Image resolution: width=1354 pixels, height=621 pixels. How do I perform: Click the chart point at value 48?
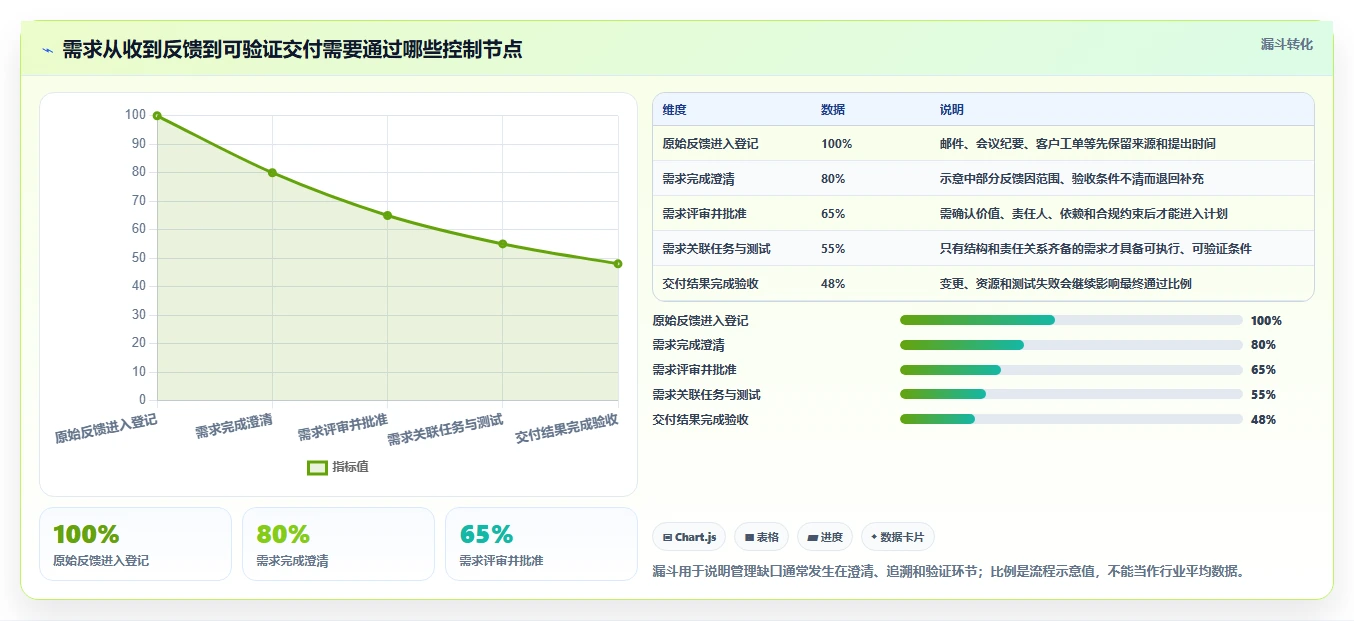(x=618, y=264)
